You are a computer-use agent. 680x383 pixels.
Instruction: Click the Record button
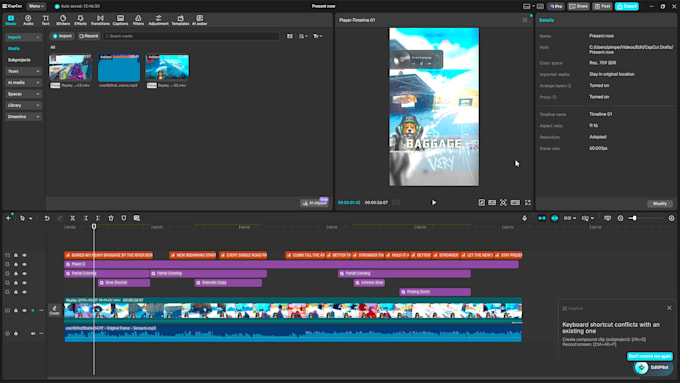(88, 36)
